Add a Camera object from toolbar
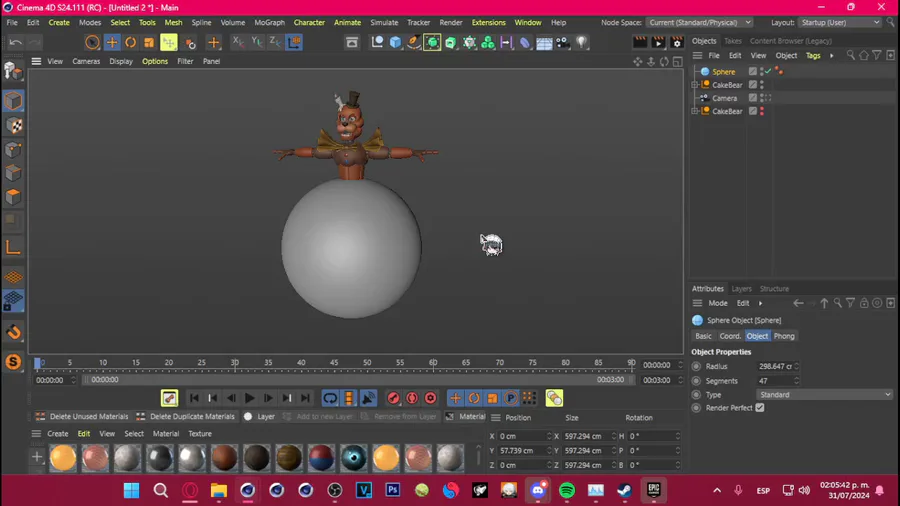Screen dimensions: 900x506 (562, 42)
